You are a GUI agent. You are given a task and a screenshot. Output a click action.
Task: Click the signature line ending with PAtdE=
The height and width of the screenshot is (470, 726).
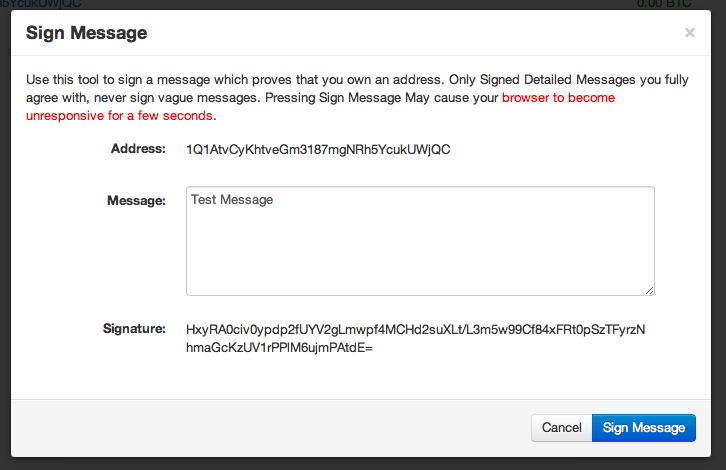click(279, 348)
